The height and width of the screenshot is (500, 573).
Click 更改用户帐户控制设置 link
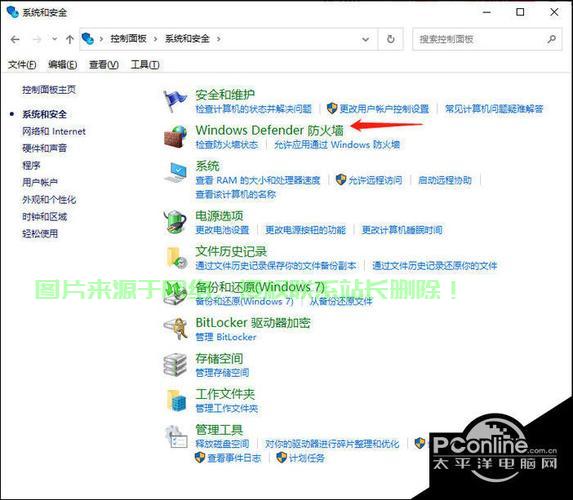click(384, 109)
